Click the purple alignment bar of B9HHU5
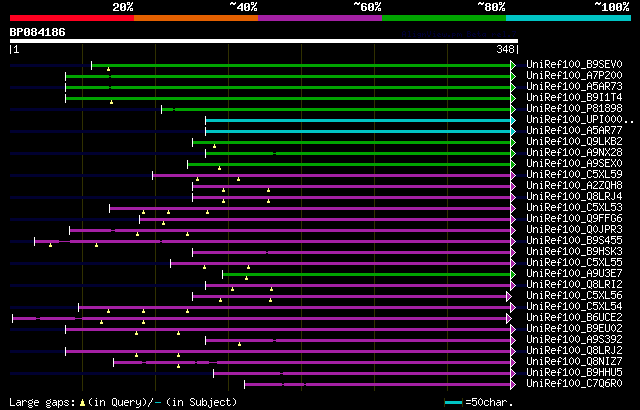640x410 pixels. 362,374
